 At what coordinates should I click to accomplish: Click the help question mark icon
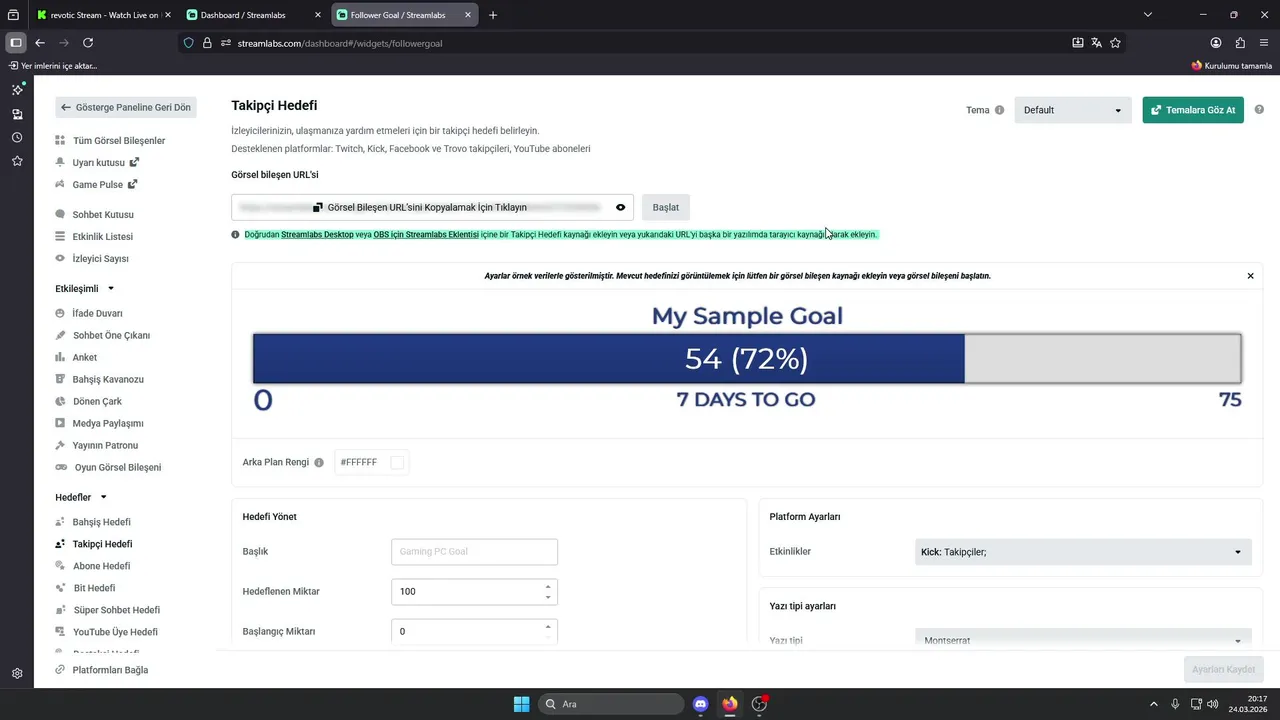click(x=1259, y=110)
